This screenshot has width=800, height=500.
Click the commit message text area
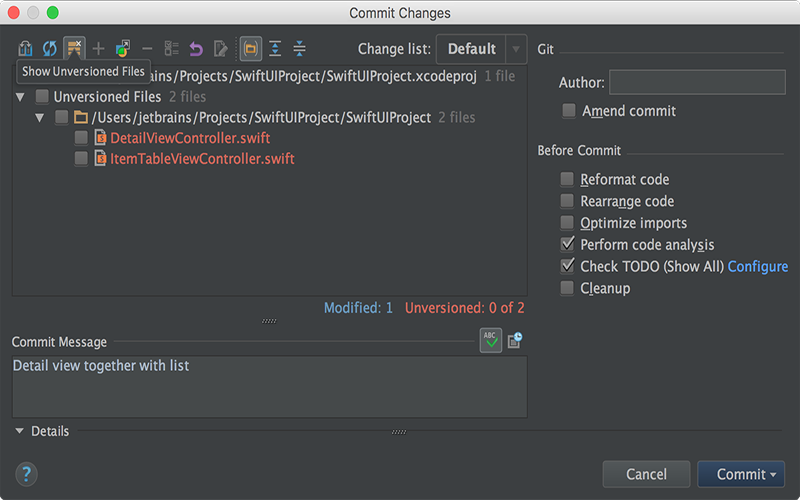pos(269,387)
